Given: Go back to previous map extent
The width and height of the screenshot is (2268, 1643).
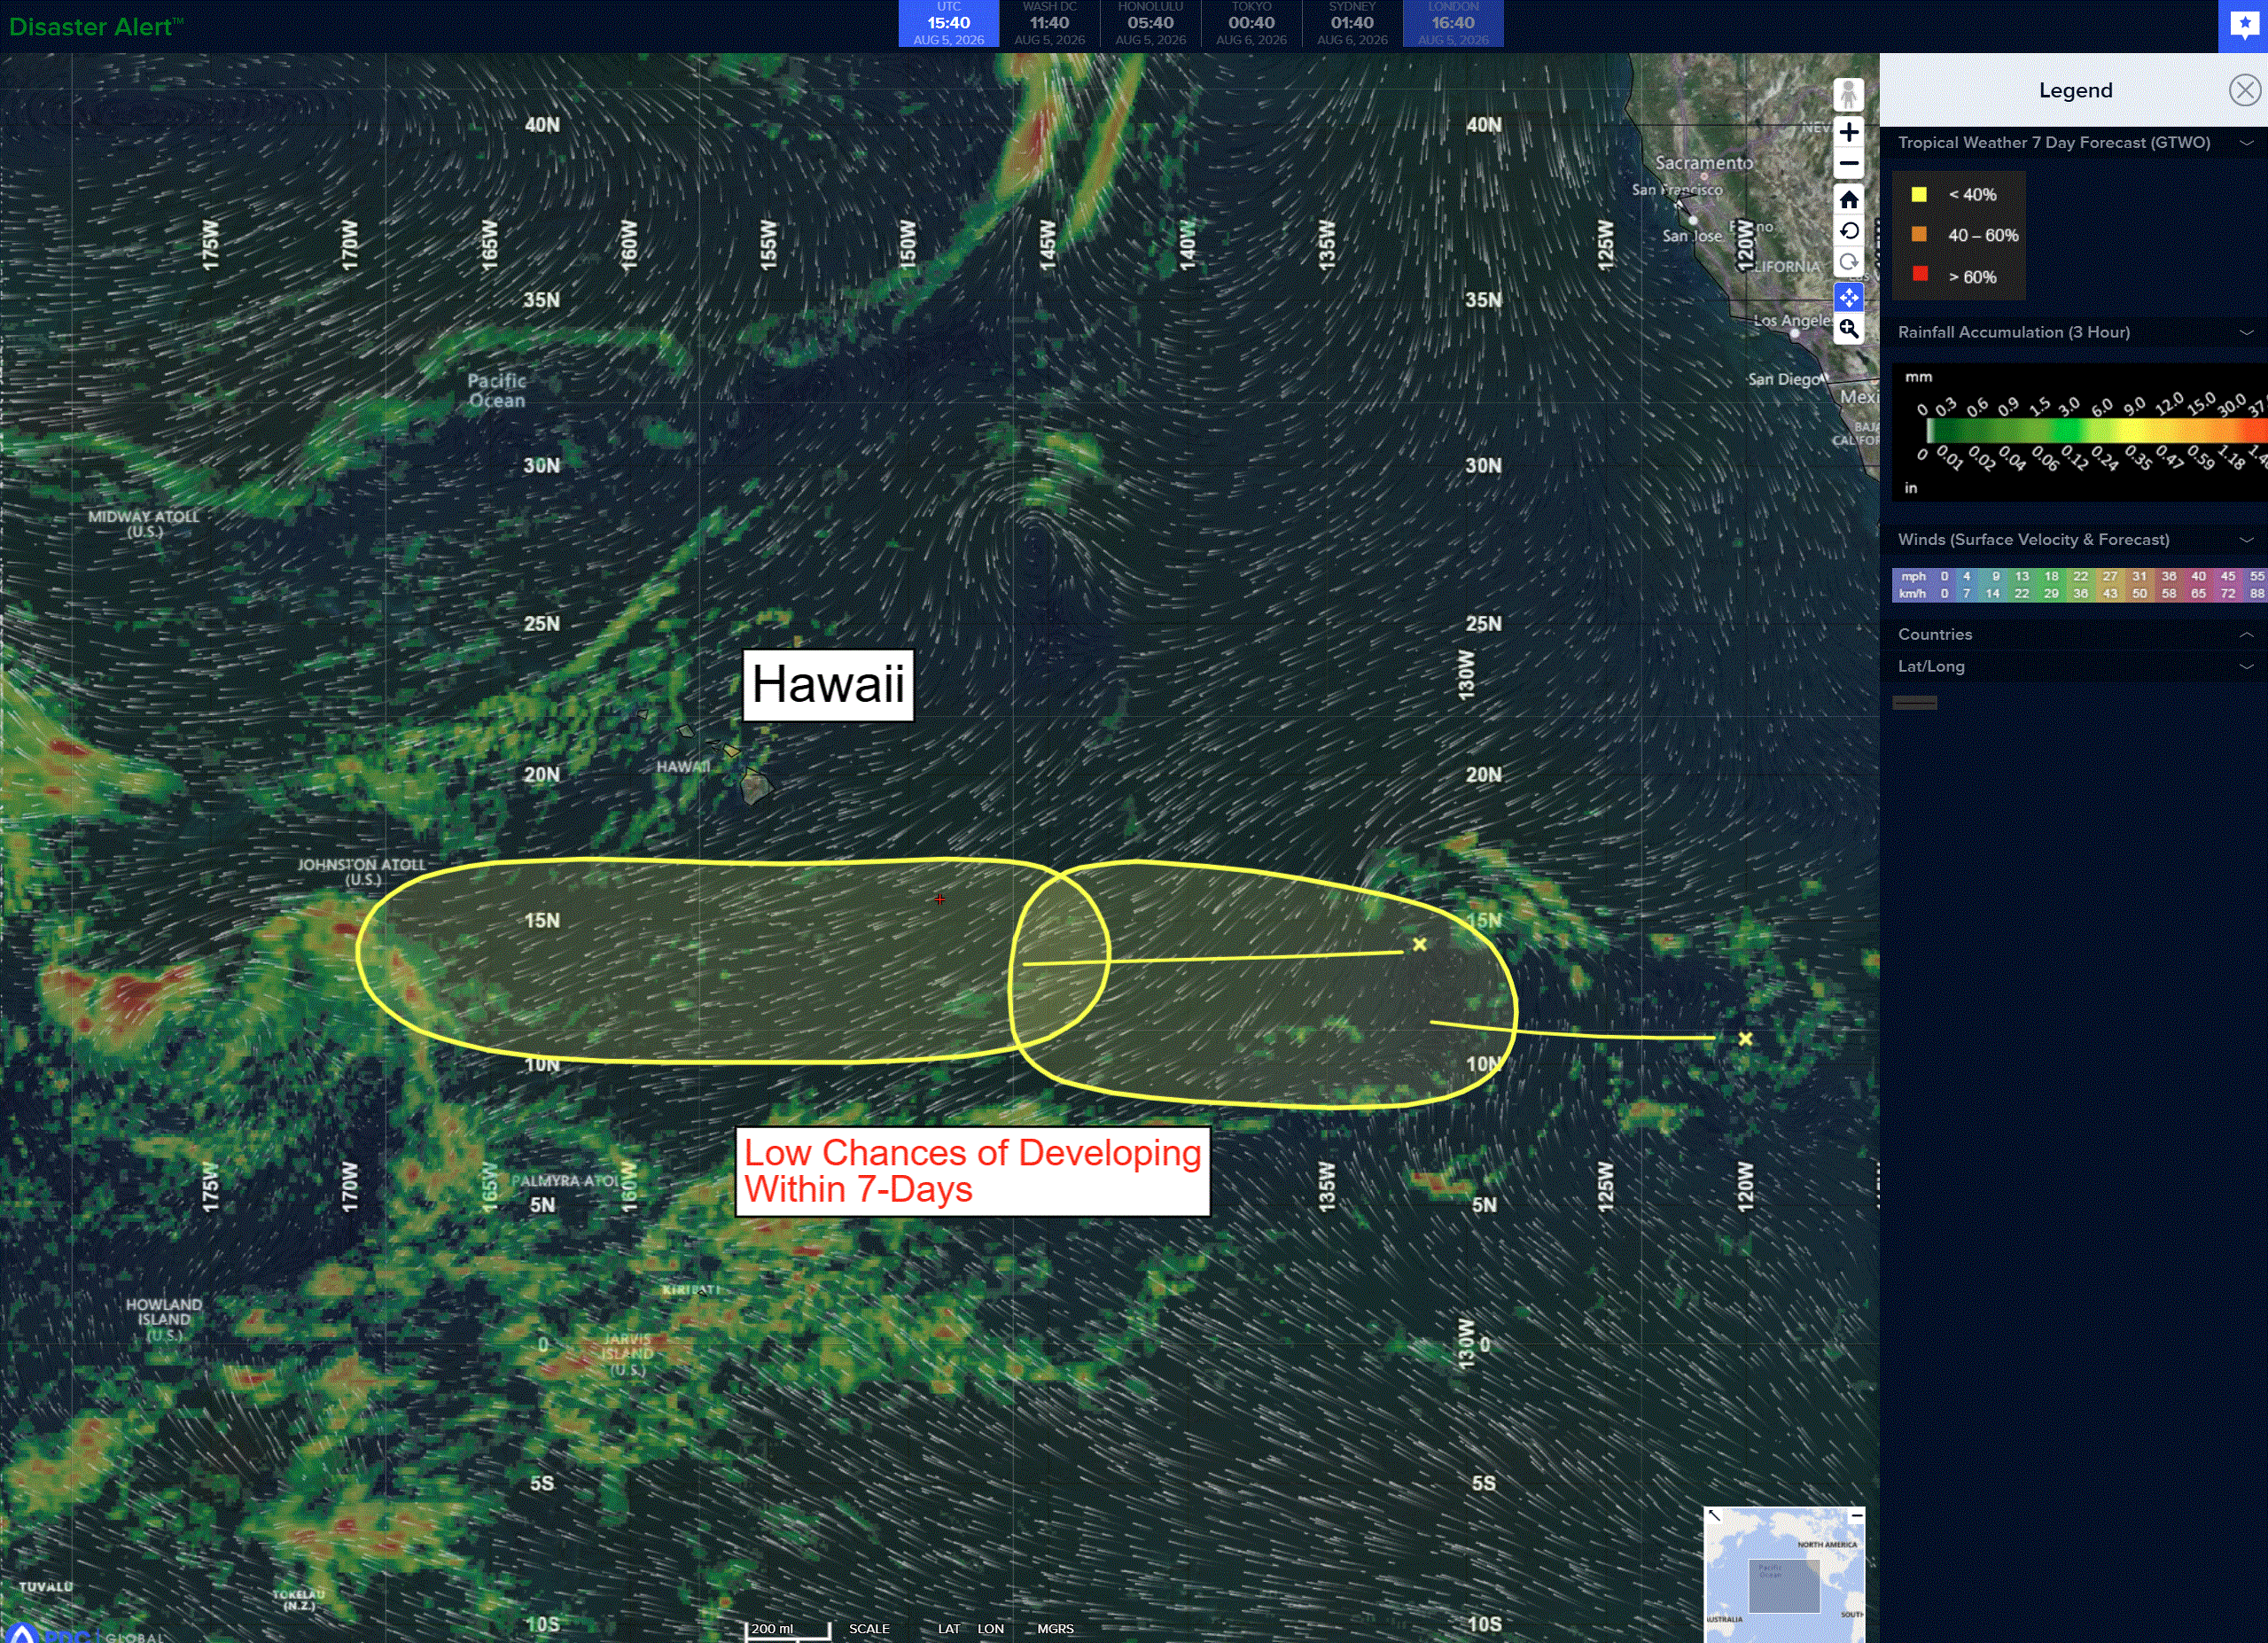Looking at the screenshot, I should coord(1848,231).
